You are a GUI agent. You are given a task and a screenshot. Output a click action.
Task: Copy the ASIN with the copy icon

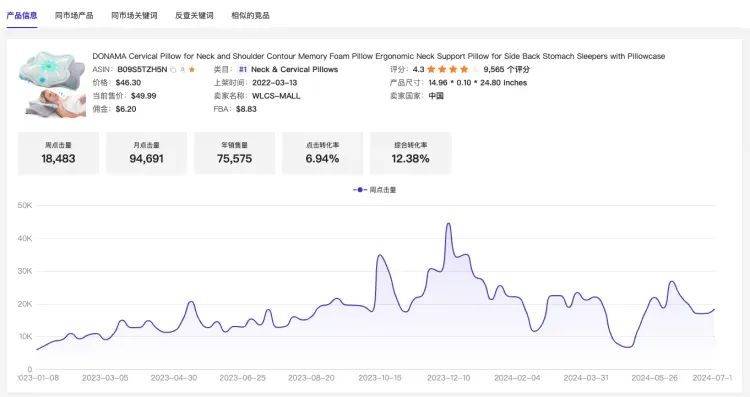click(173, 70)
